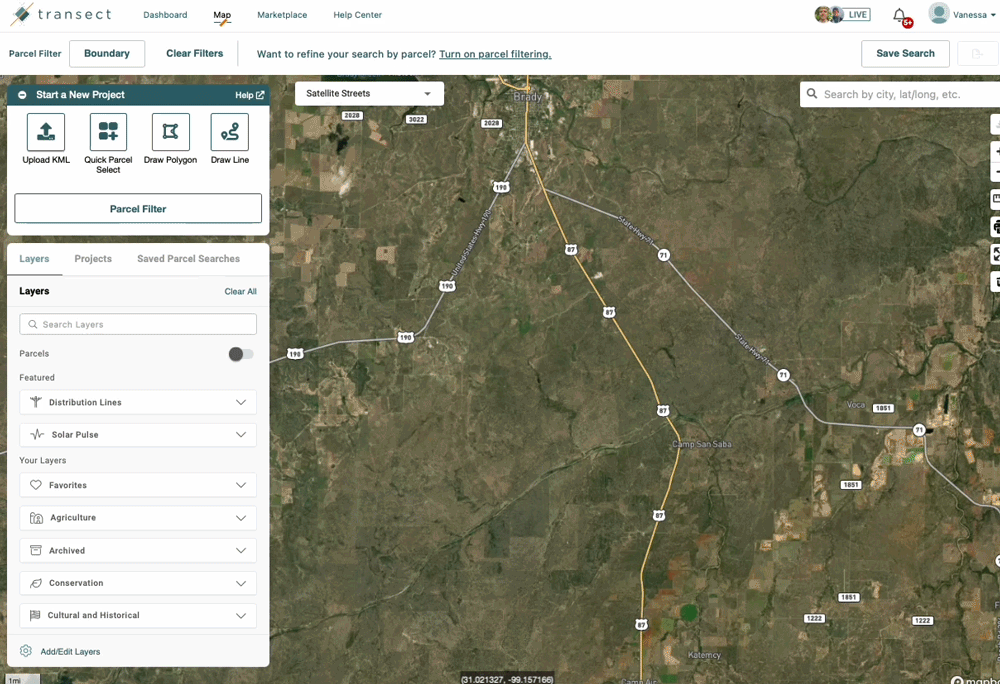Open the Upload KML tool
The height and width of the screenshot is (684, 1000).
click(46, 132)
